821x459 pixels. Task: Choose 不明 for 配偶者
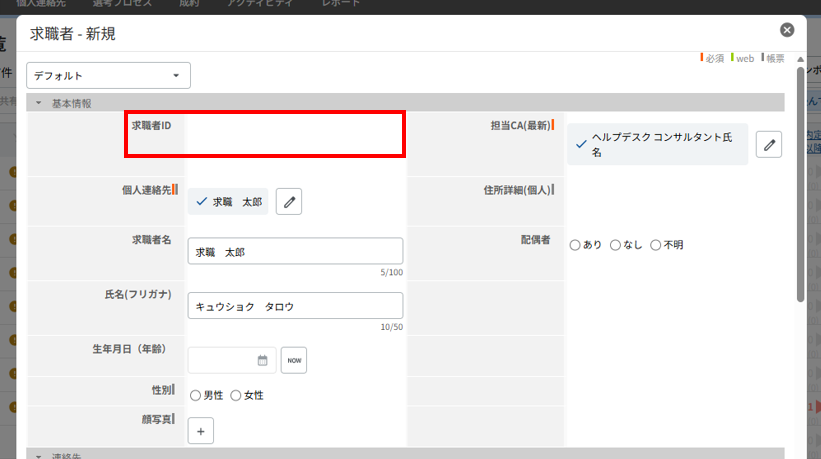pyautogui.click(x=656, y=245)
